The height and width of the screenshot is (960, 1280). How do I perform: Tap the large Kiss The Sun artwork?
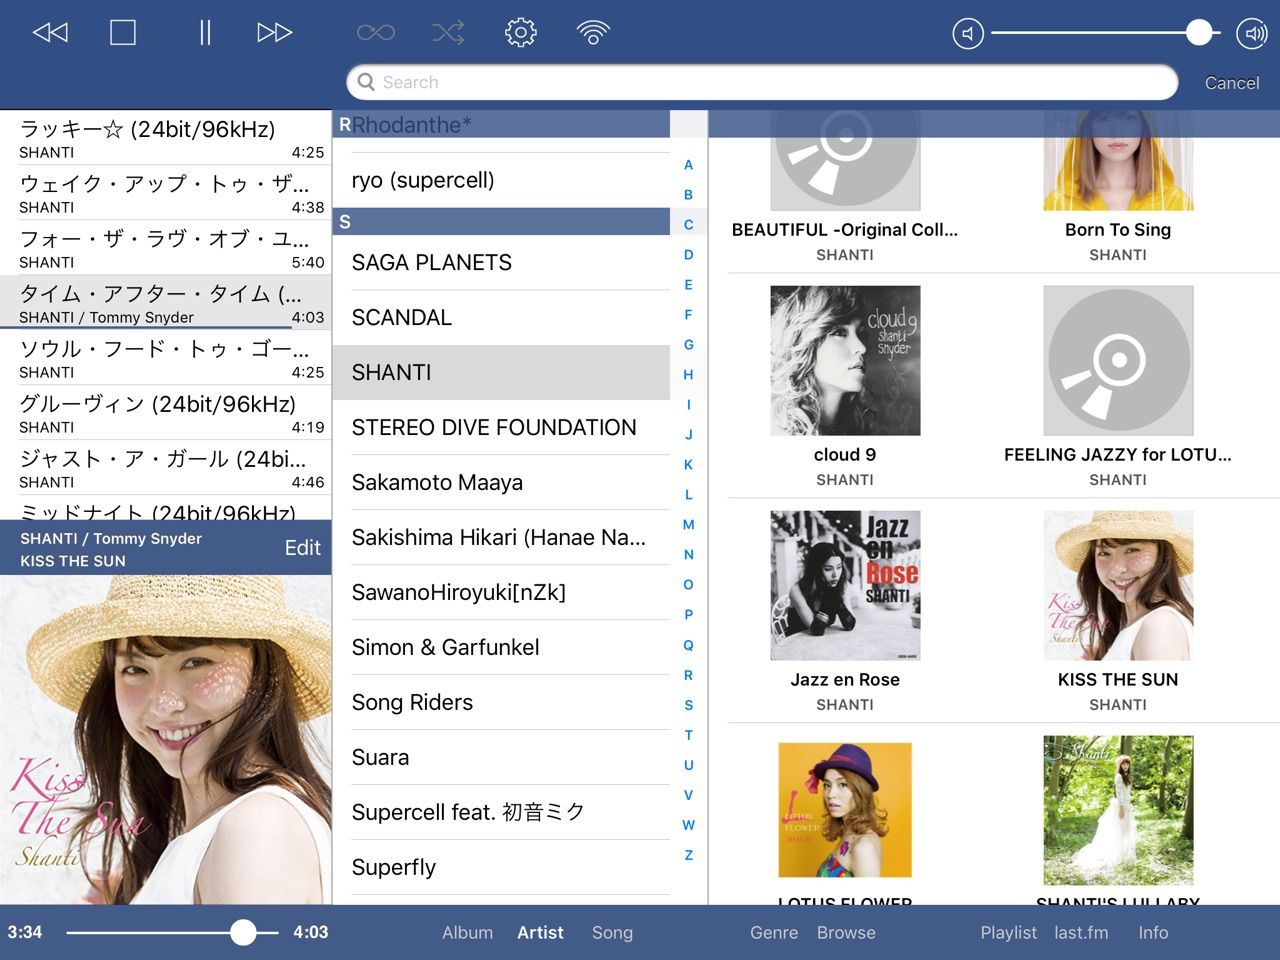pos(166,740)
